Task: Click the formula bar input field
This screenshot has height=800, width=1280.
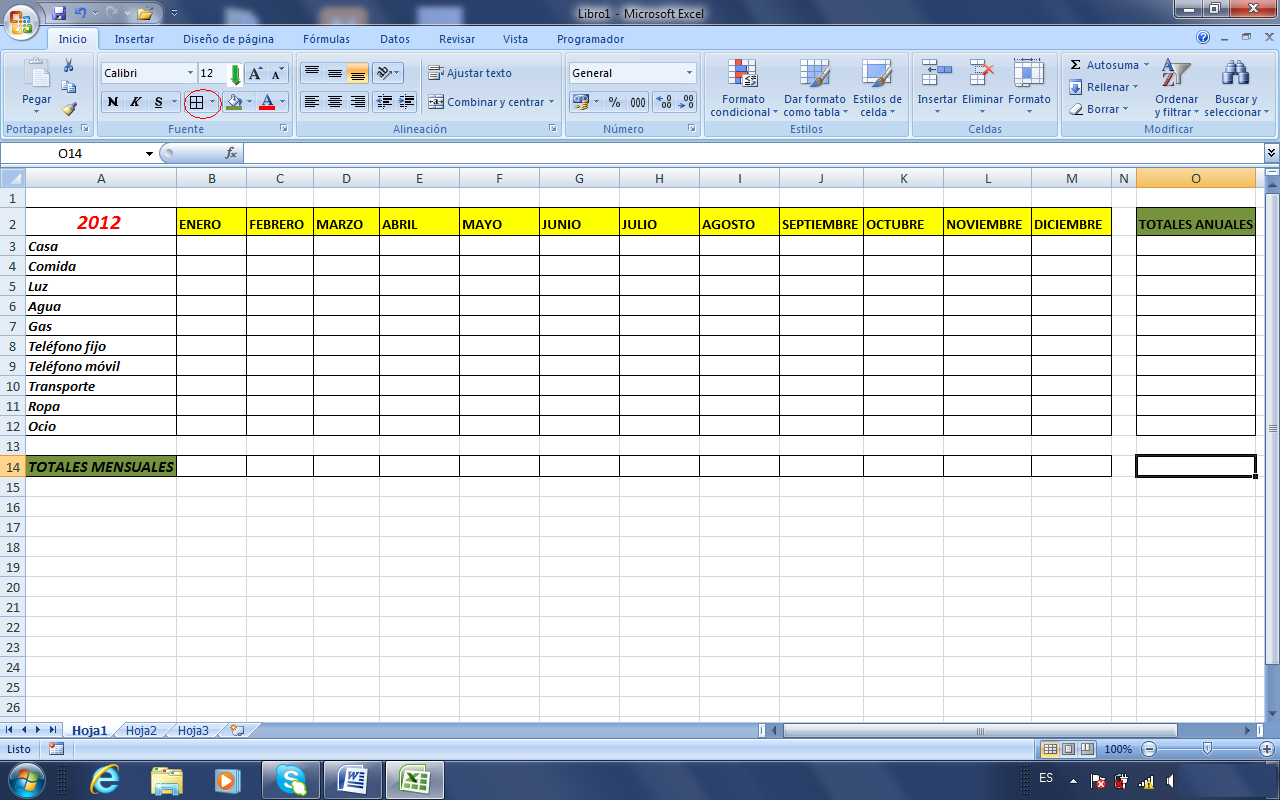Action: point(752,153)
